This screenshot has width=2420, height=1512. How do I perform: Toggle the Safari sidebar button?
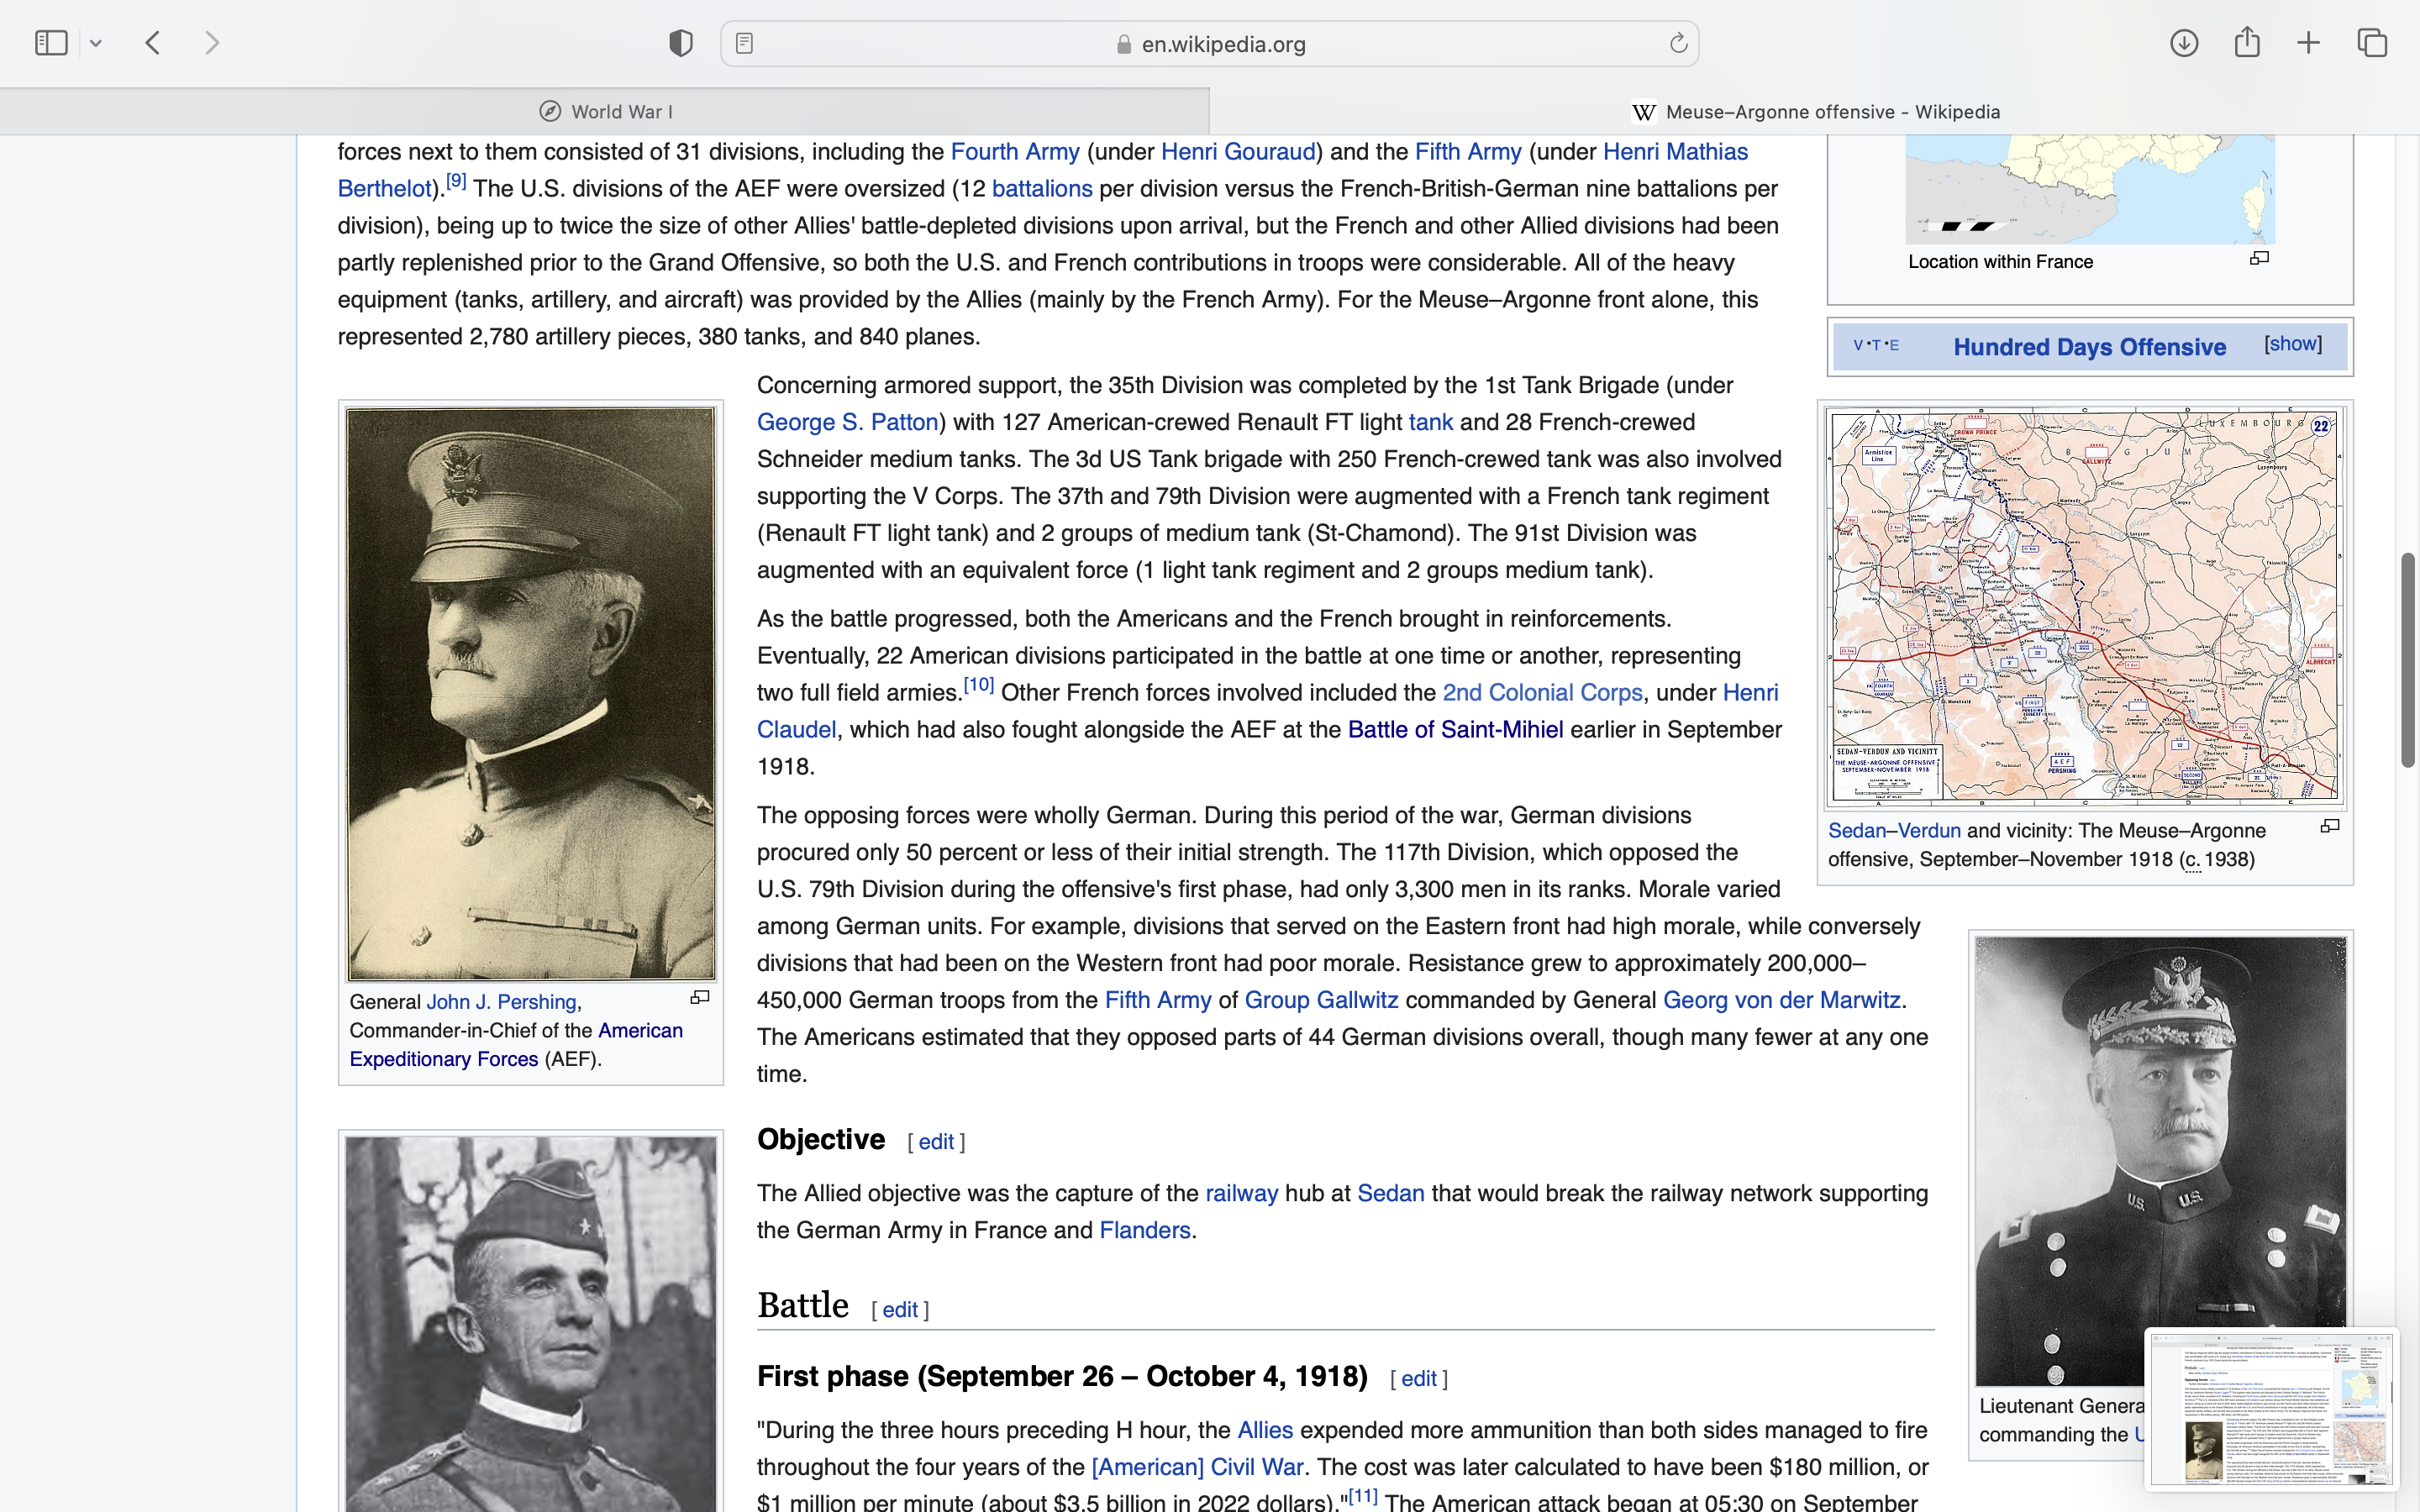(51, 43)
